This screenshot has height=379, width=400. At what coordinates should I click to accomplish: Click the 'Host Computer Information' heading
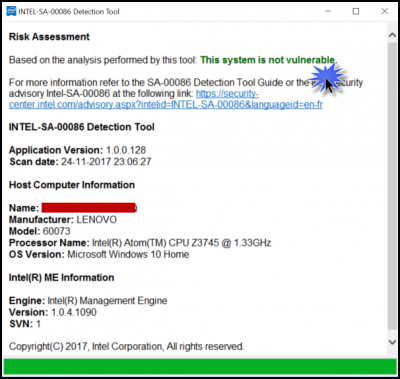pos(72,185)
